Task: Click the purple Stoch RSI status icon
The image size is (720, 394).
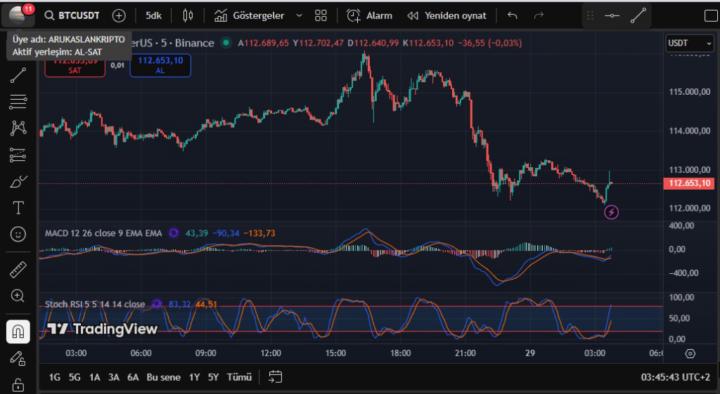Action: click(x=157, y=304)
